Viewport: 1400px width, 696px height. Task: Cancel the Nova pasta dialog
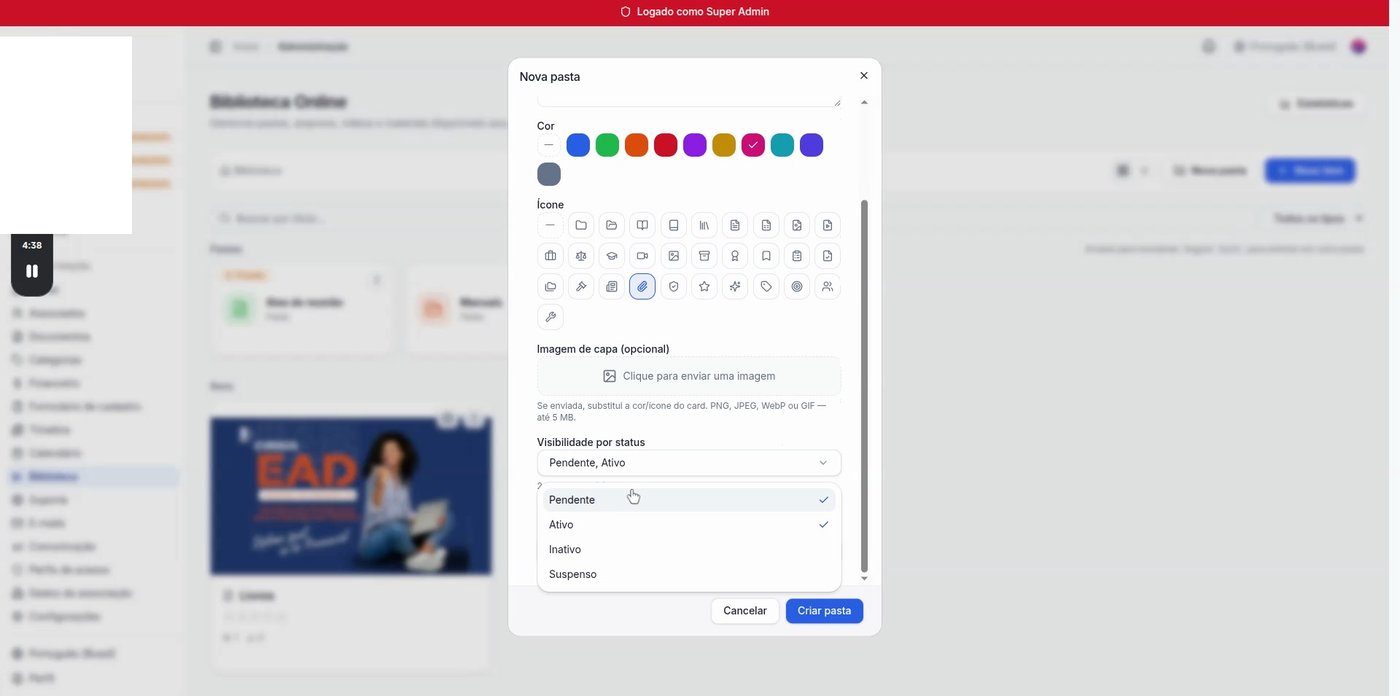(x=744, y=610)
